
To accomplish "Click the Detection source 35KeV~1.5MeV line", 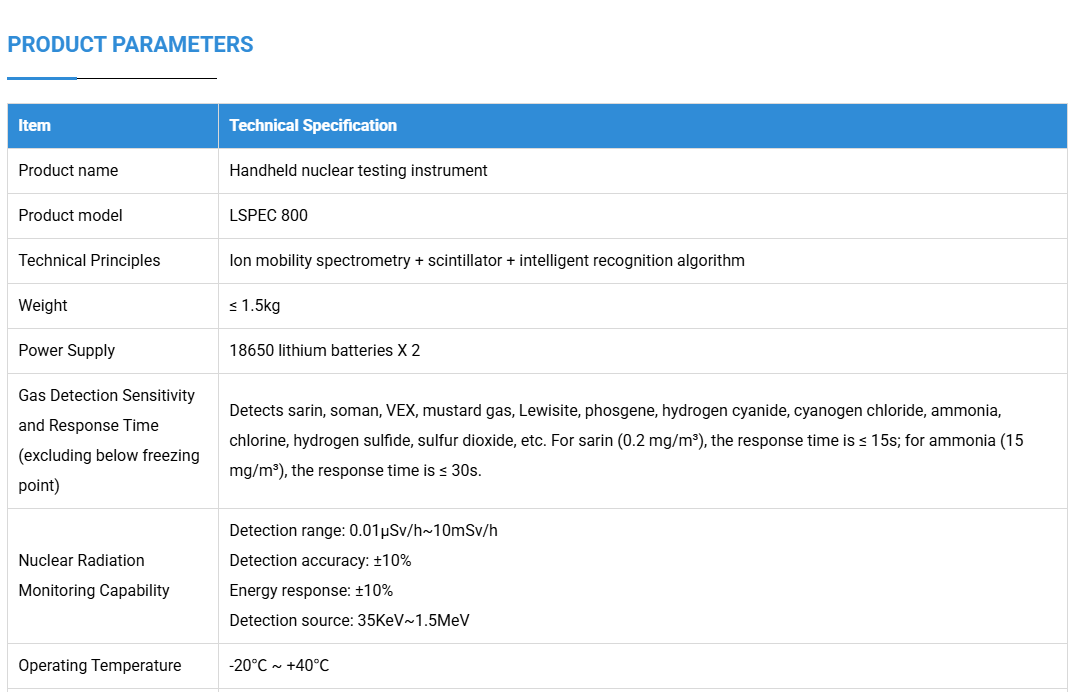I will pyautogui.click(x=350, y=621).
